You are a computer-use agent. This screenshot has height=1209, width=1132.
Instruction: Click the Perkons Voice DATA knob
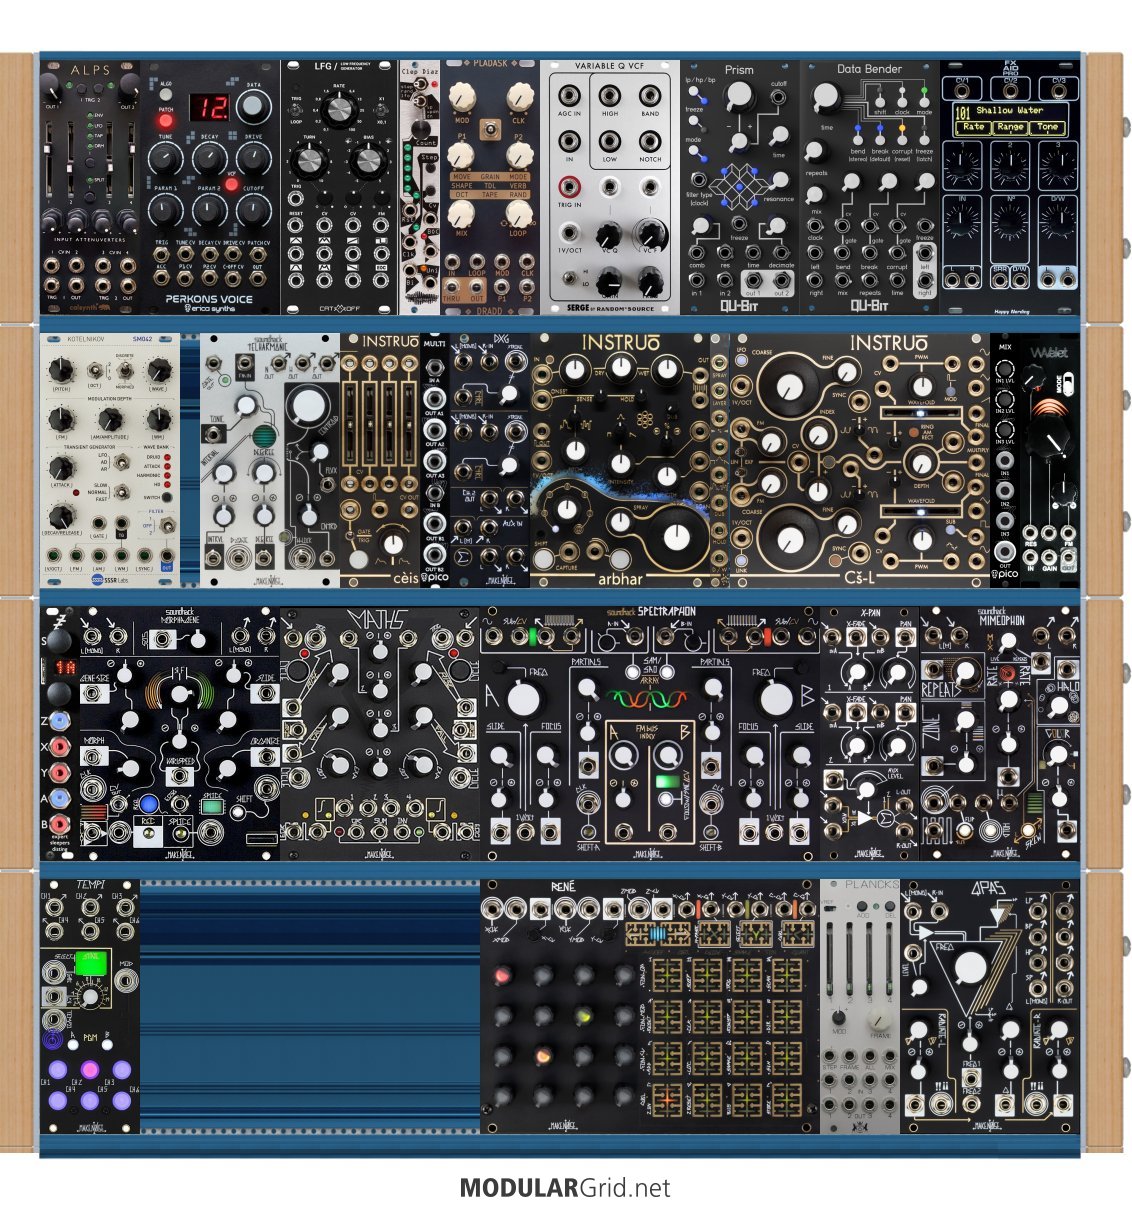tap(254, 107)
